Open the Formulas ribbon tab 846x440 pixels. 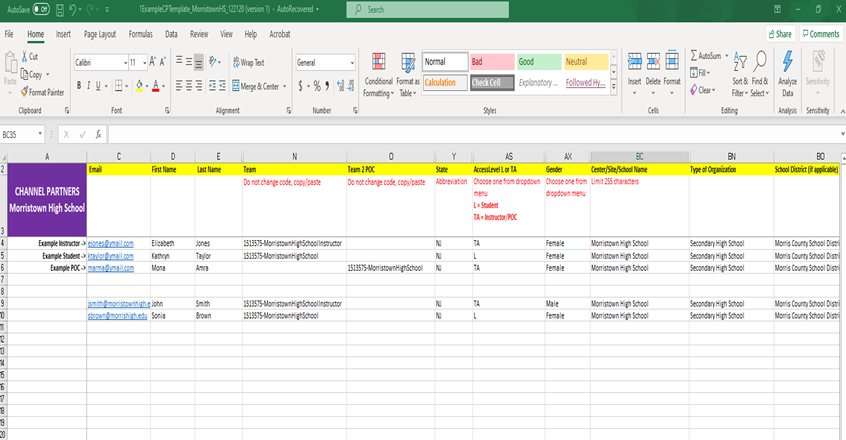tap(140, 34)
